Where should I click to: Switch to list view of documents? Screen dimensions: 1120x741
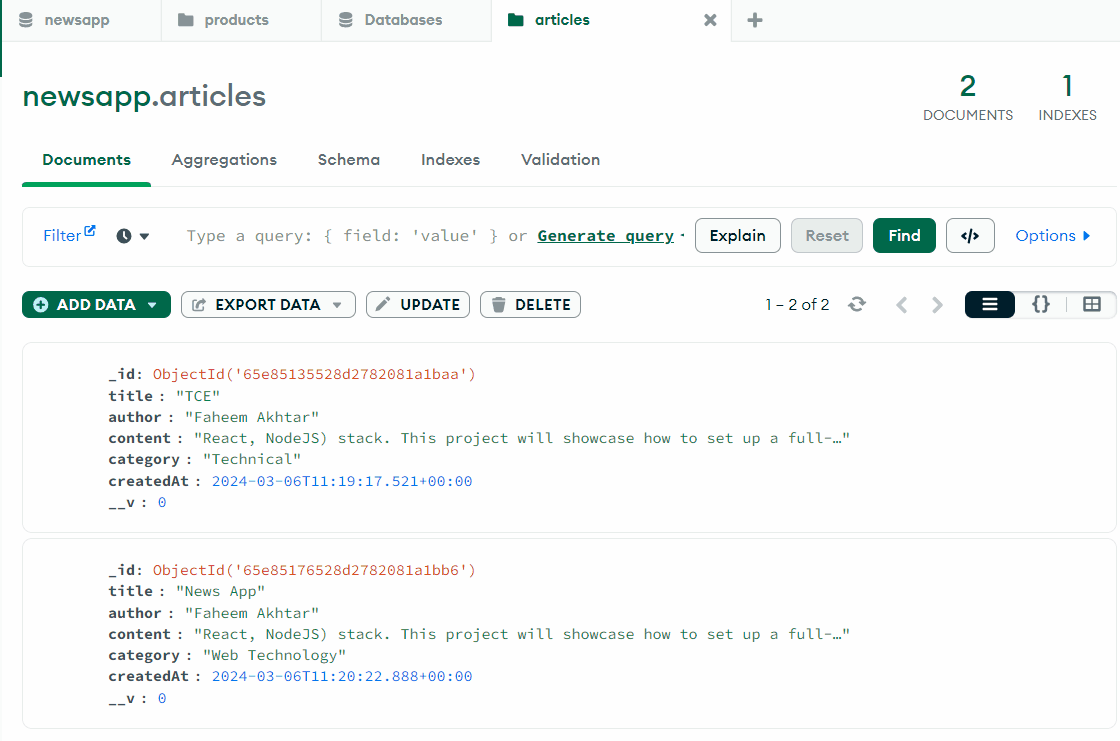(990, 305)
